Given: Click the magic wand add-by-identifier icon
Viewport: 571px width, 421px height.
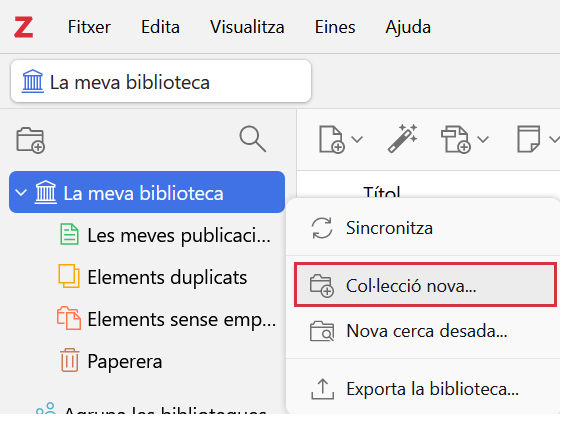Looking at the screenshot, I should tap(402, 138).
